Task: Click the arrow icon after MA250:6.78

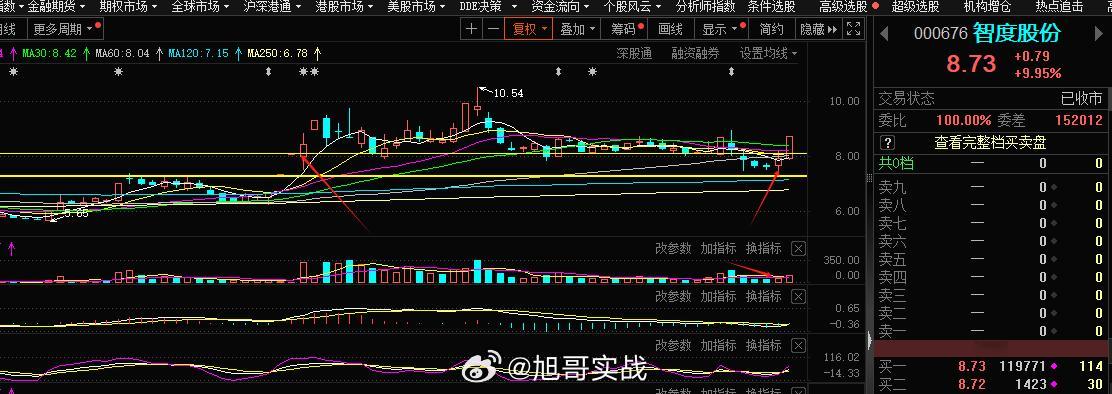Action: click(318, 53)
